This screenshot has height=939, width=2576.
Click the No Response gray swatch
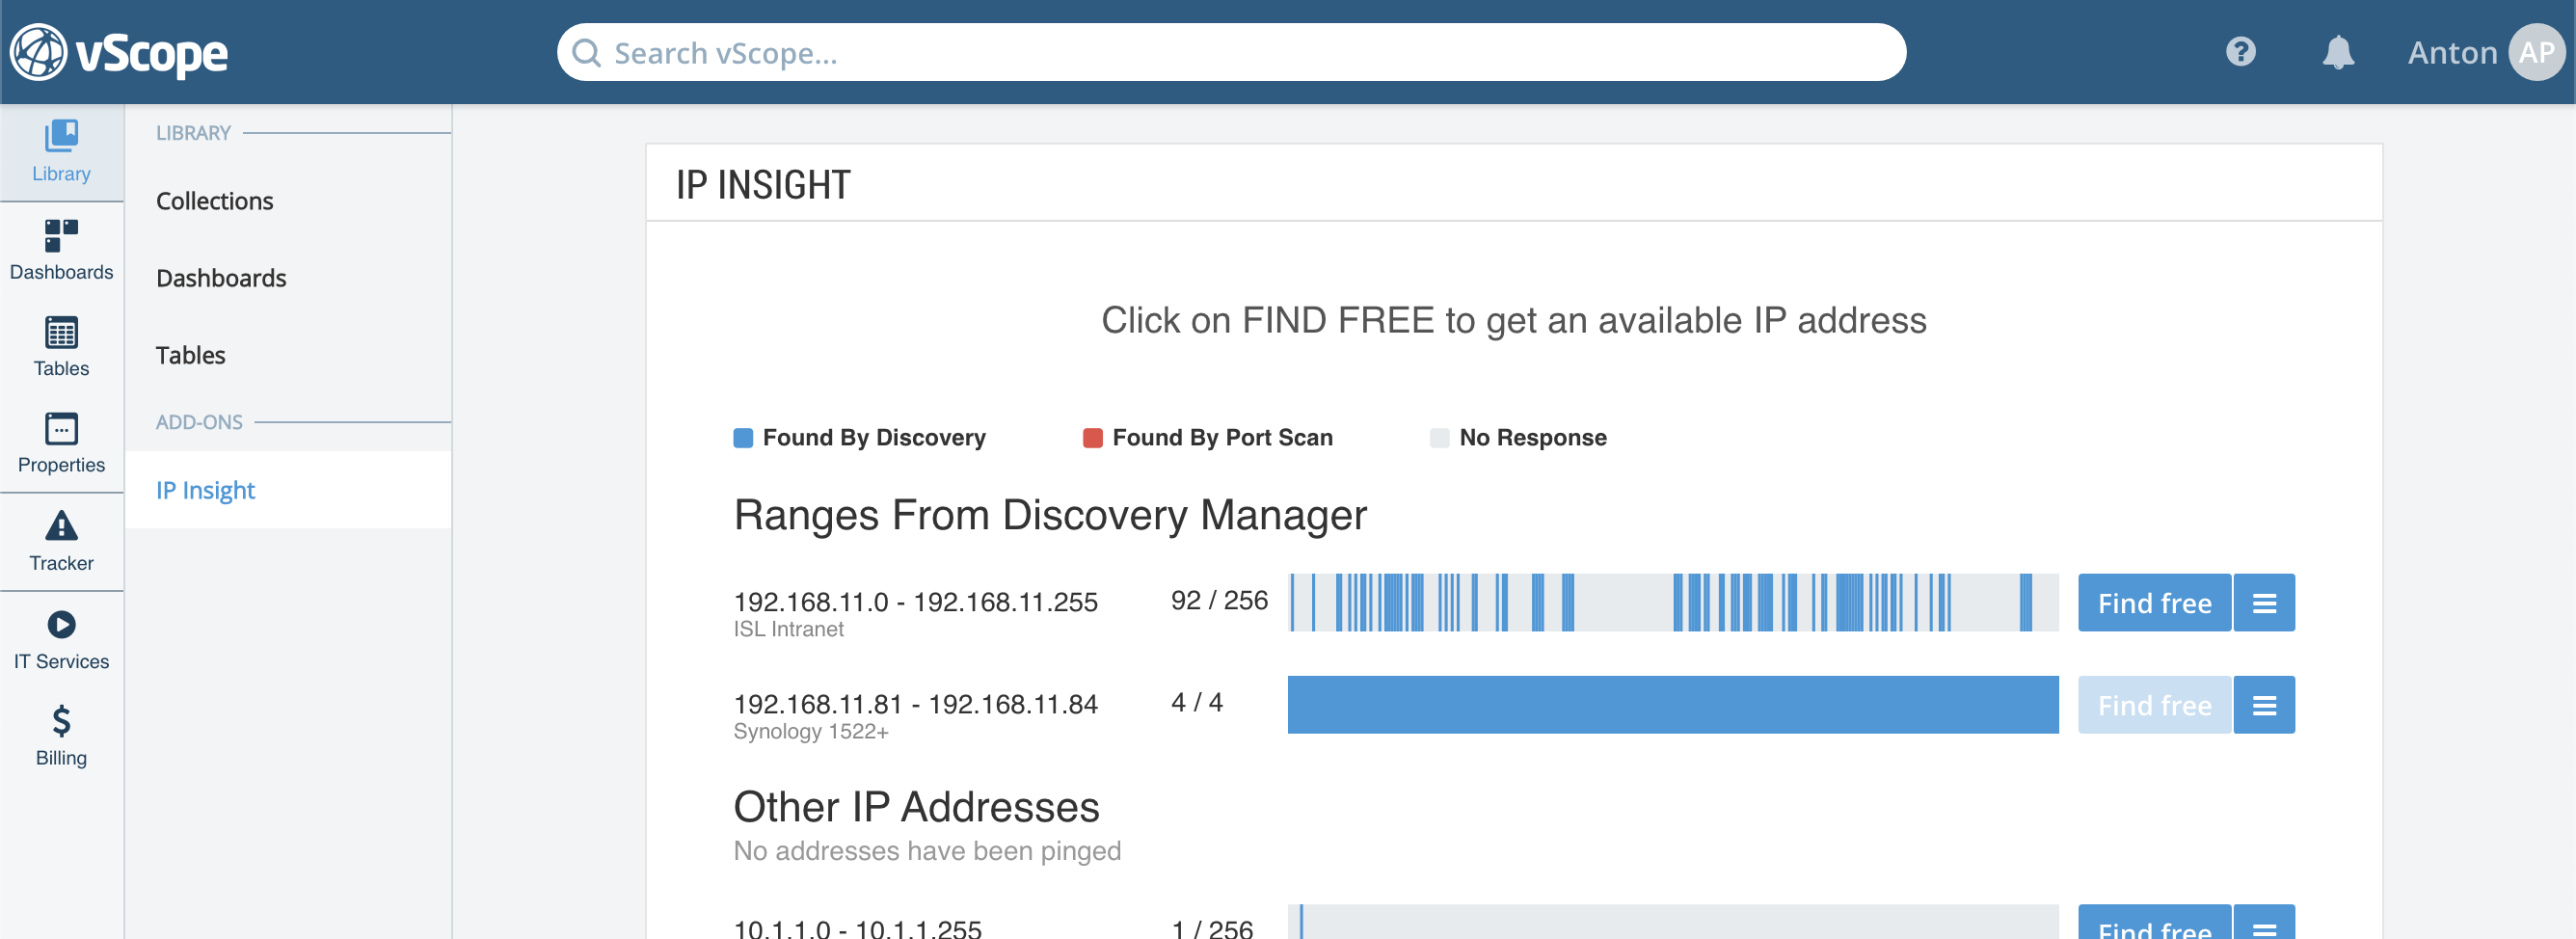coord(1440,438)
